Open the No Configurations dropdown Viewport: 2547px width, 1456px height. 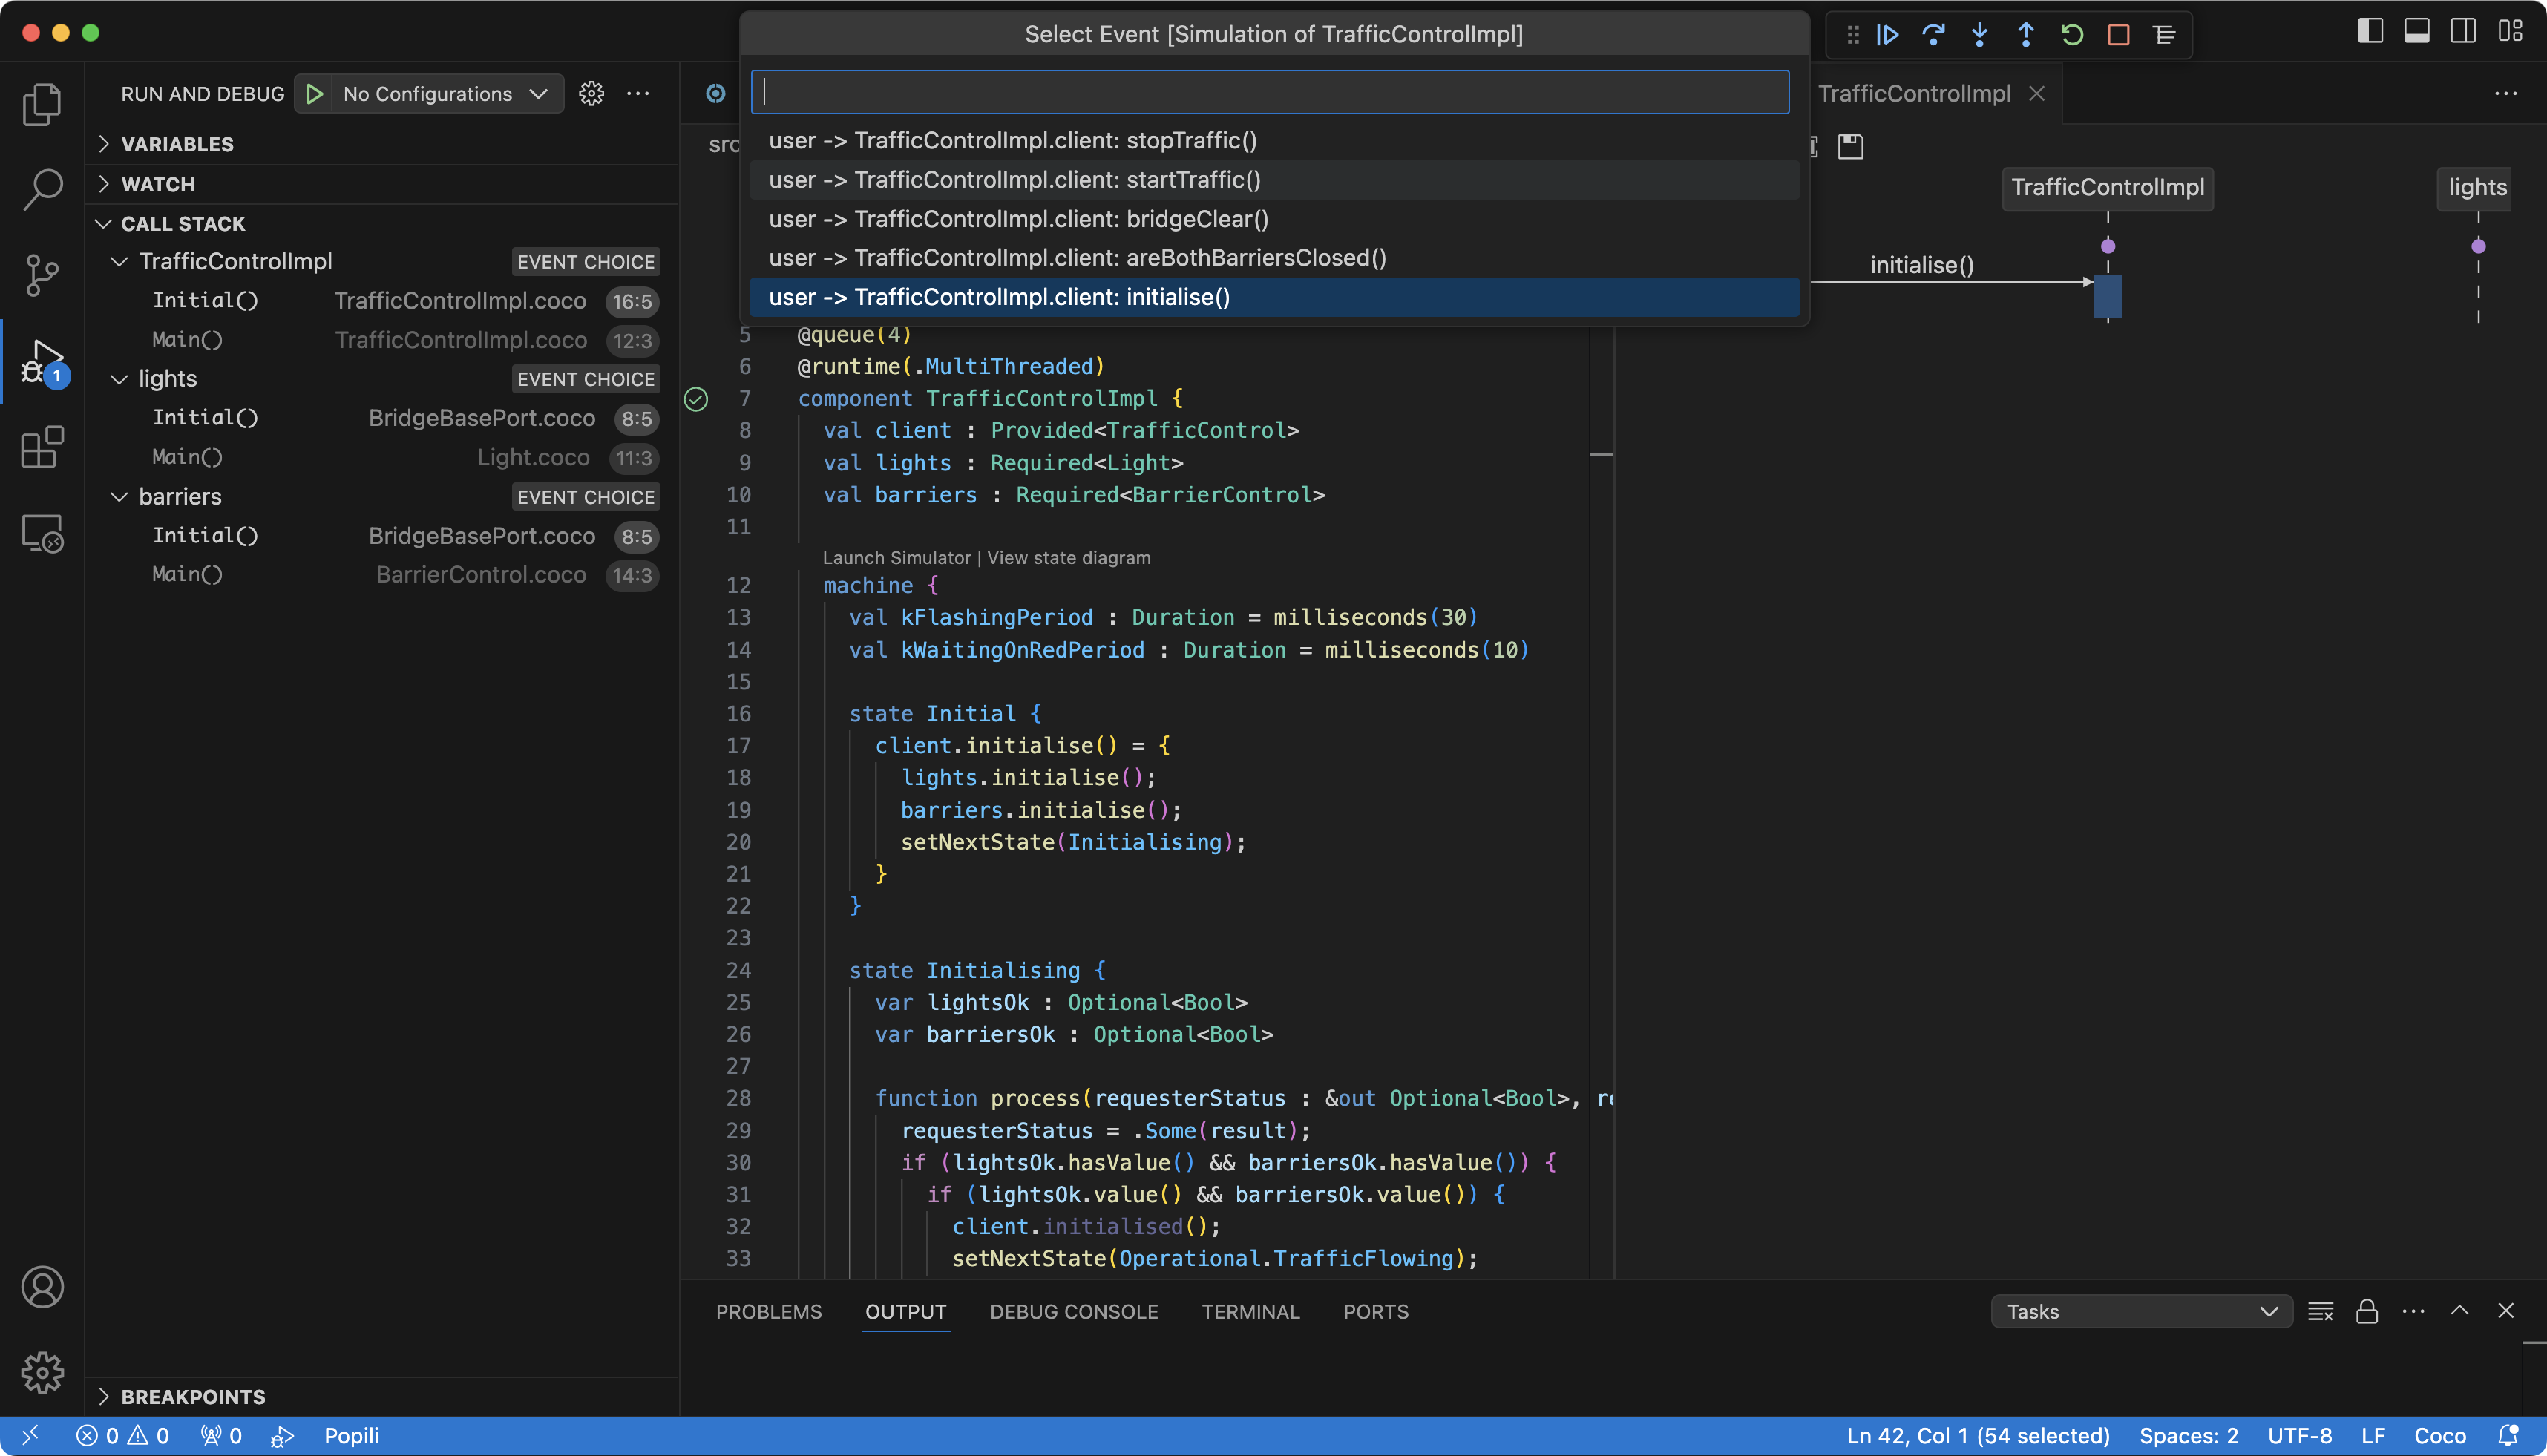pyautogui.click(x=446, y=94)
